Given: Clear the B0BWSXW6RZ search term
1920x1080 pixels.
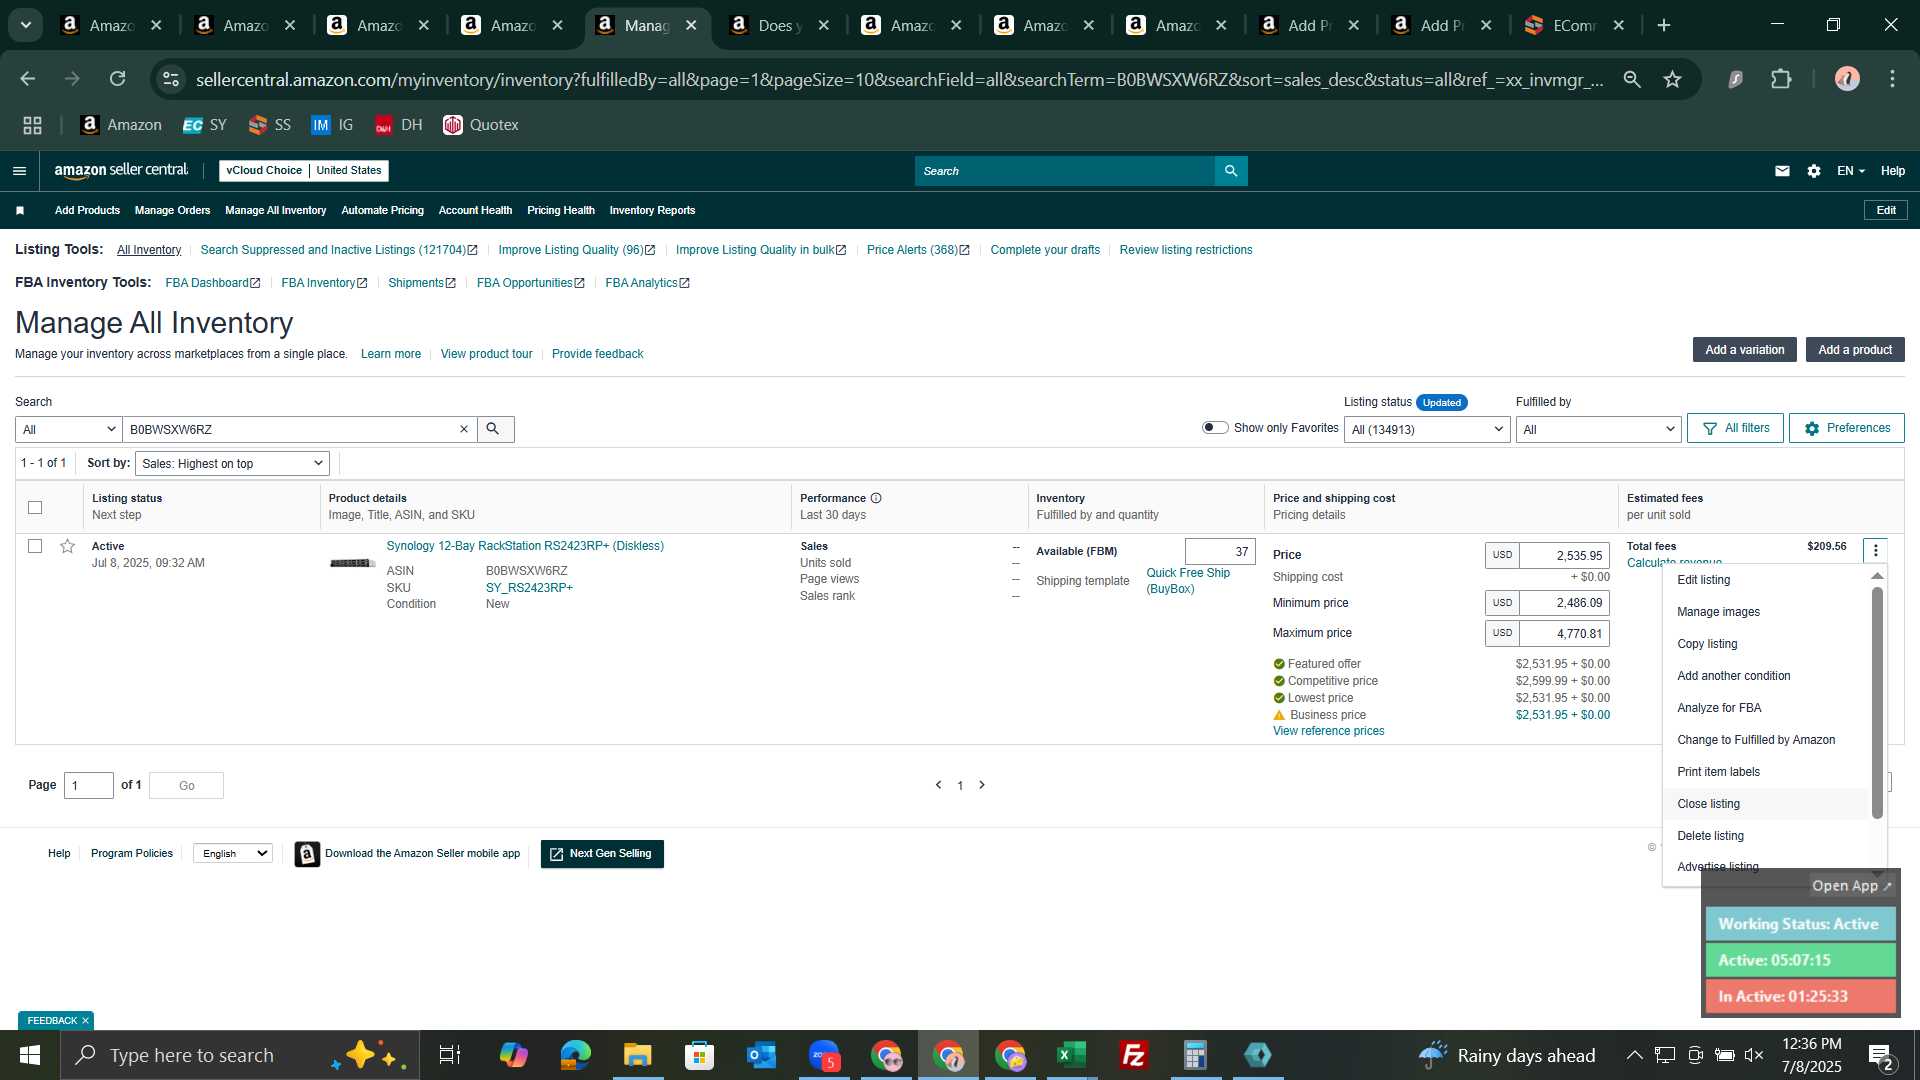Looking at the screenshot, I should tap(464, 429).
